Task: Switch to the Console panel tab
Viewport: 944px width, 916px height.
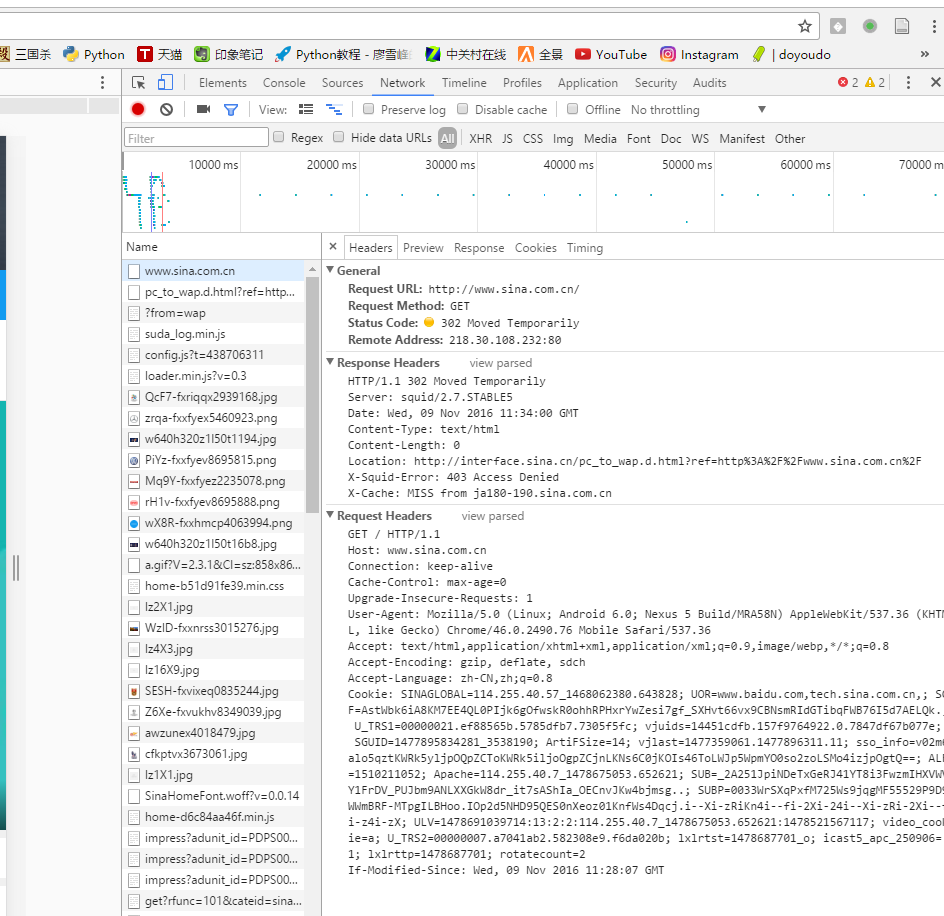Action: [x=284, y=83]
